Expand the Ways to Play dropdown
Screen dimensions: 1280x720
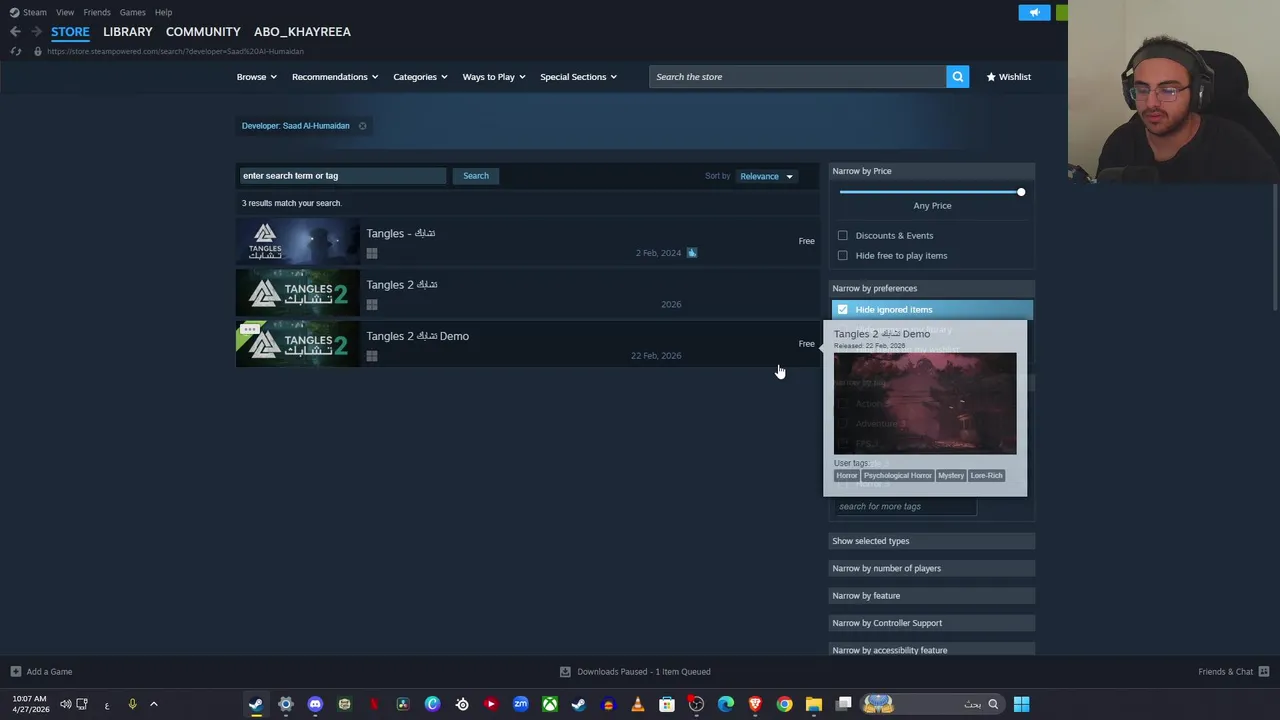[x=494, y=77]
